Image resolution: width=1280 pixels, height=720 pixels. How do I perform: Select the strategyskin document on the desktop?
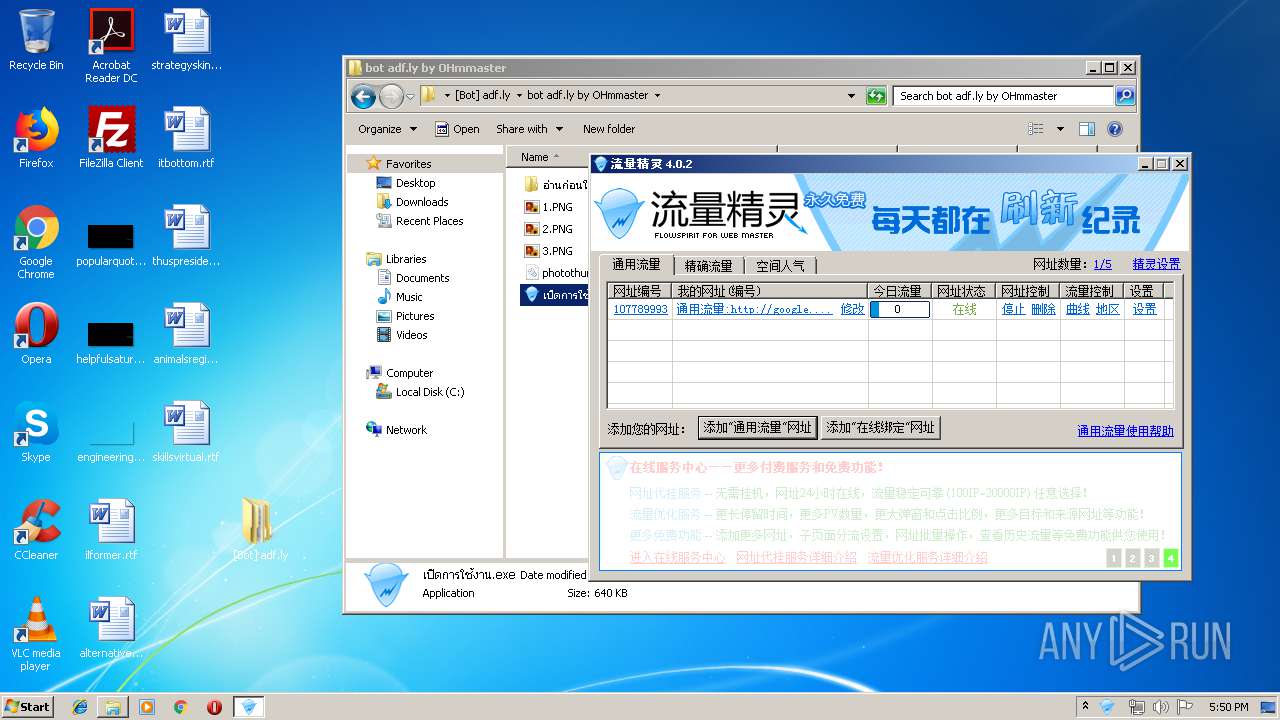tap(186, 40)
